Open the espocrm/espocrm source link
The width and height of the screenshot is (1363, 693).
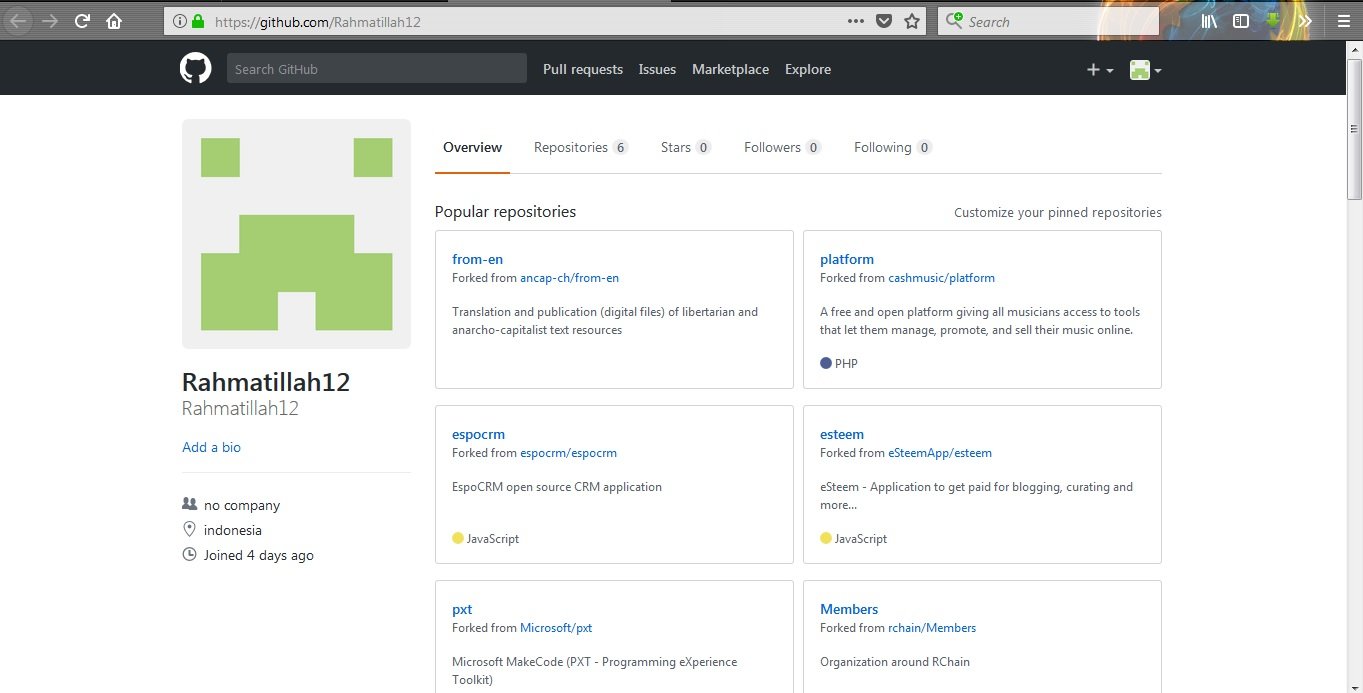pos(568,453)
